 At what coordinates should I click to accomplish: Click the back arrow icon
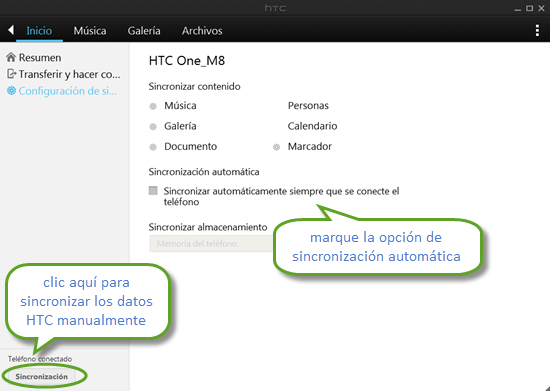[x=11, y=30]
